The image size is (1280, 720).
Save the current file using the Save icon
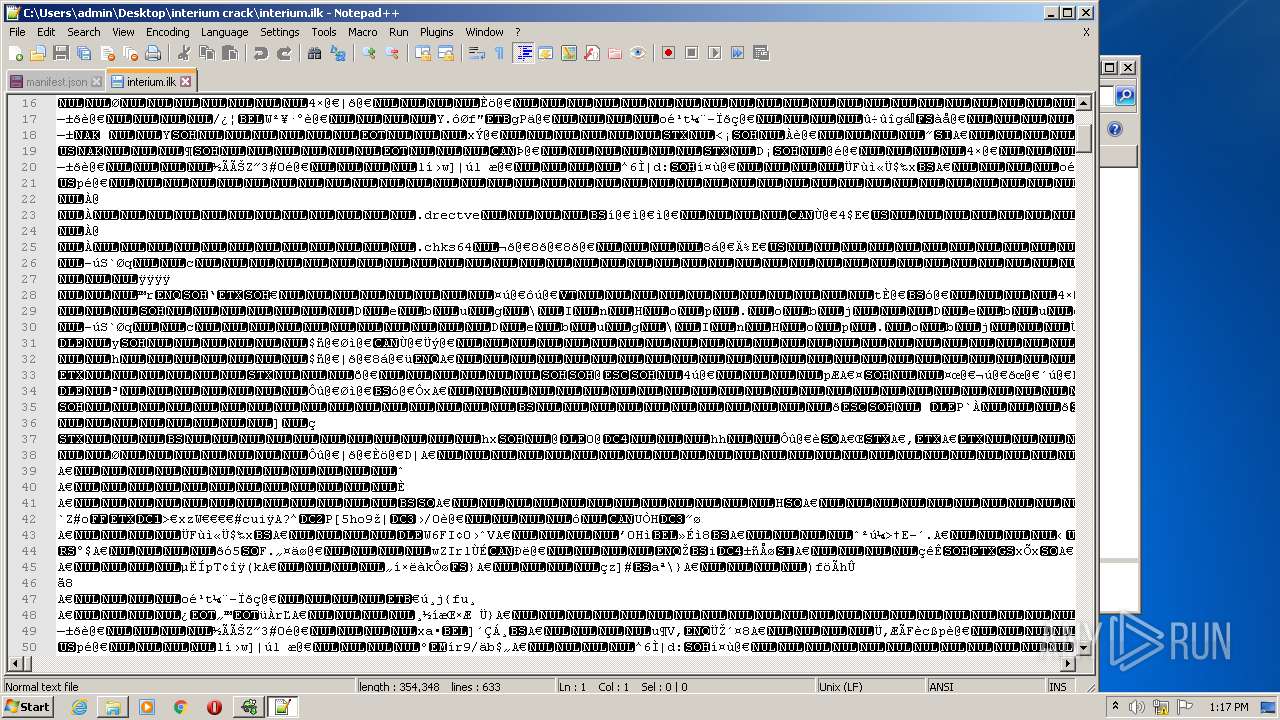[61, 53]
